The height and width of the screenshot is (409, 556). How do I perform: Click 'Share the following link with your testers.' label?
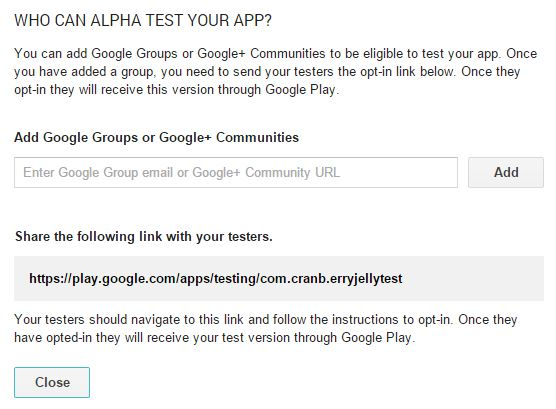click(x=144, y=236)
